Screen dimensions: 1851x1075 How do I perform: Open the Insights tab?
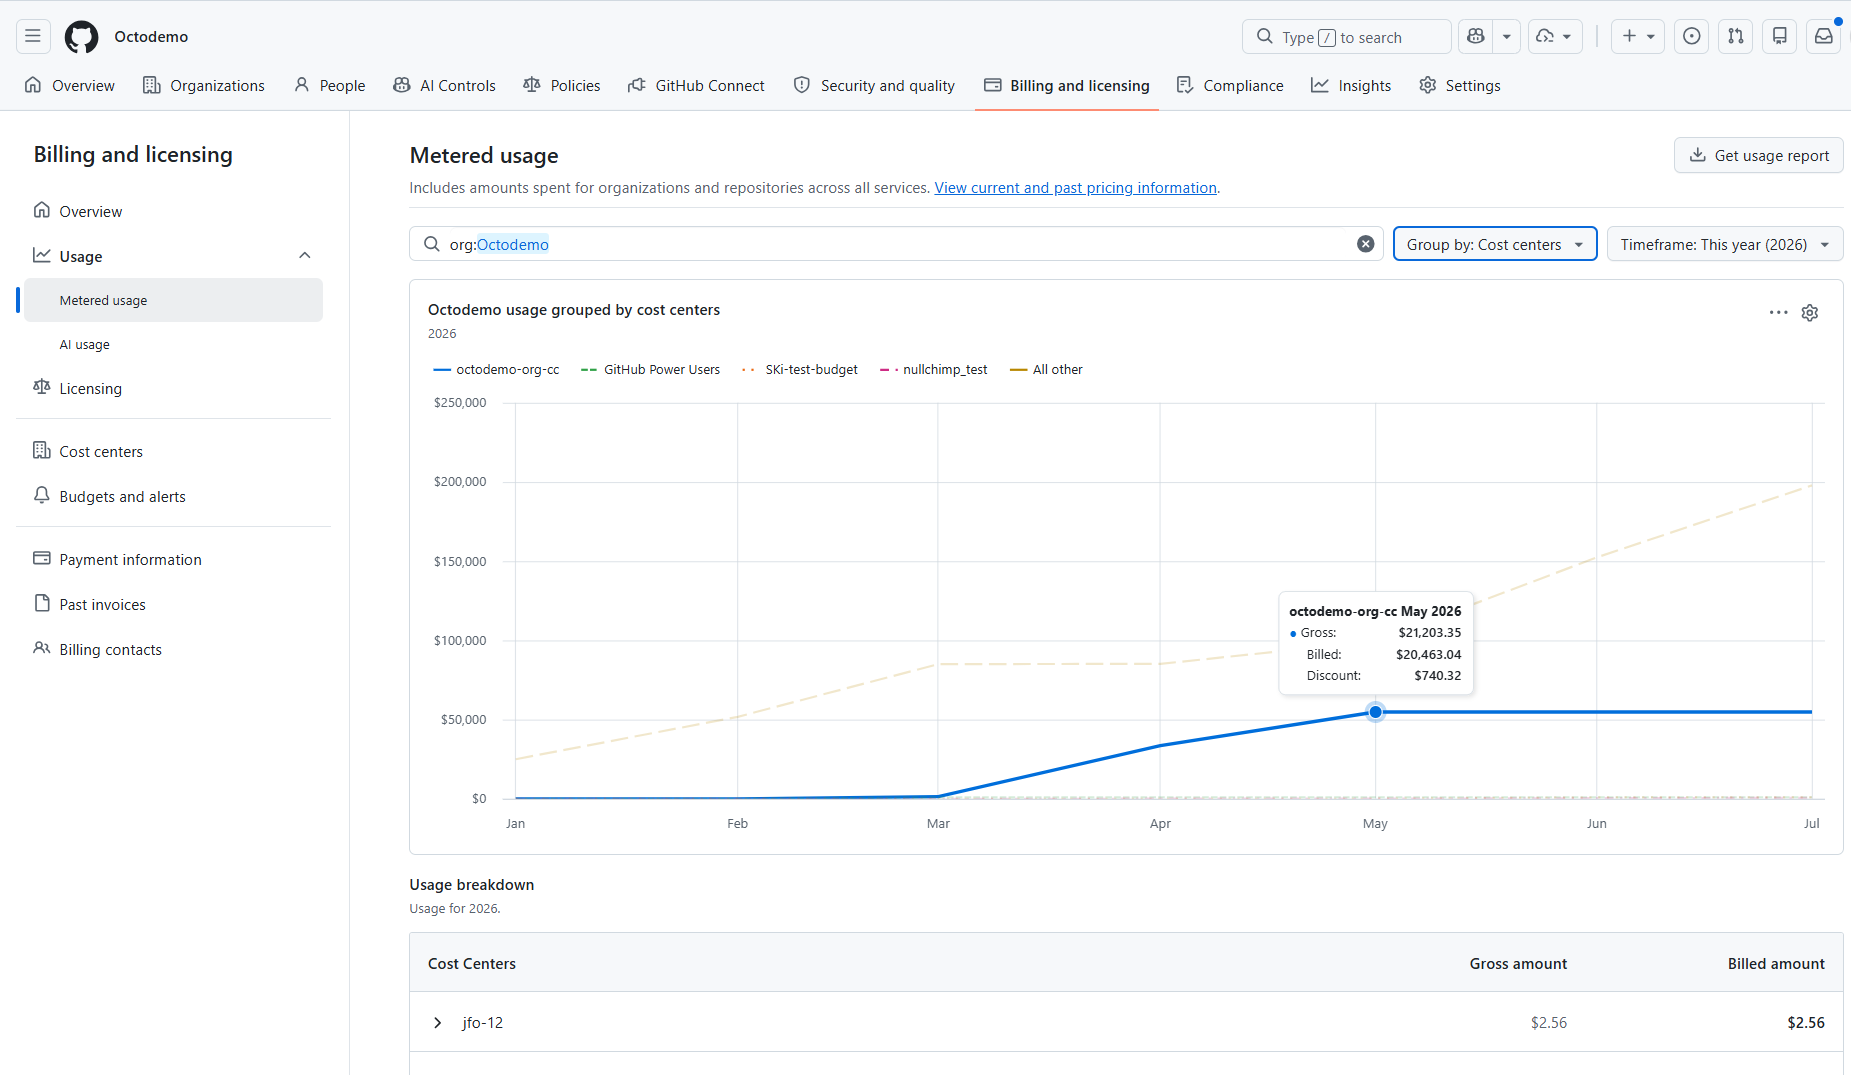tap(1351, 86)
